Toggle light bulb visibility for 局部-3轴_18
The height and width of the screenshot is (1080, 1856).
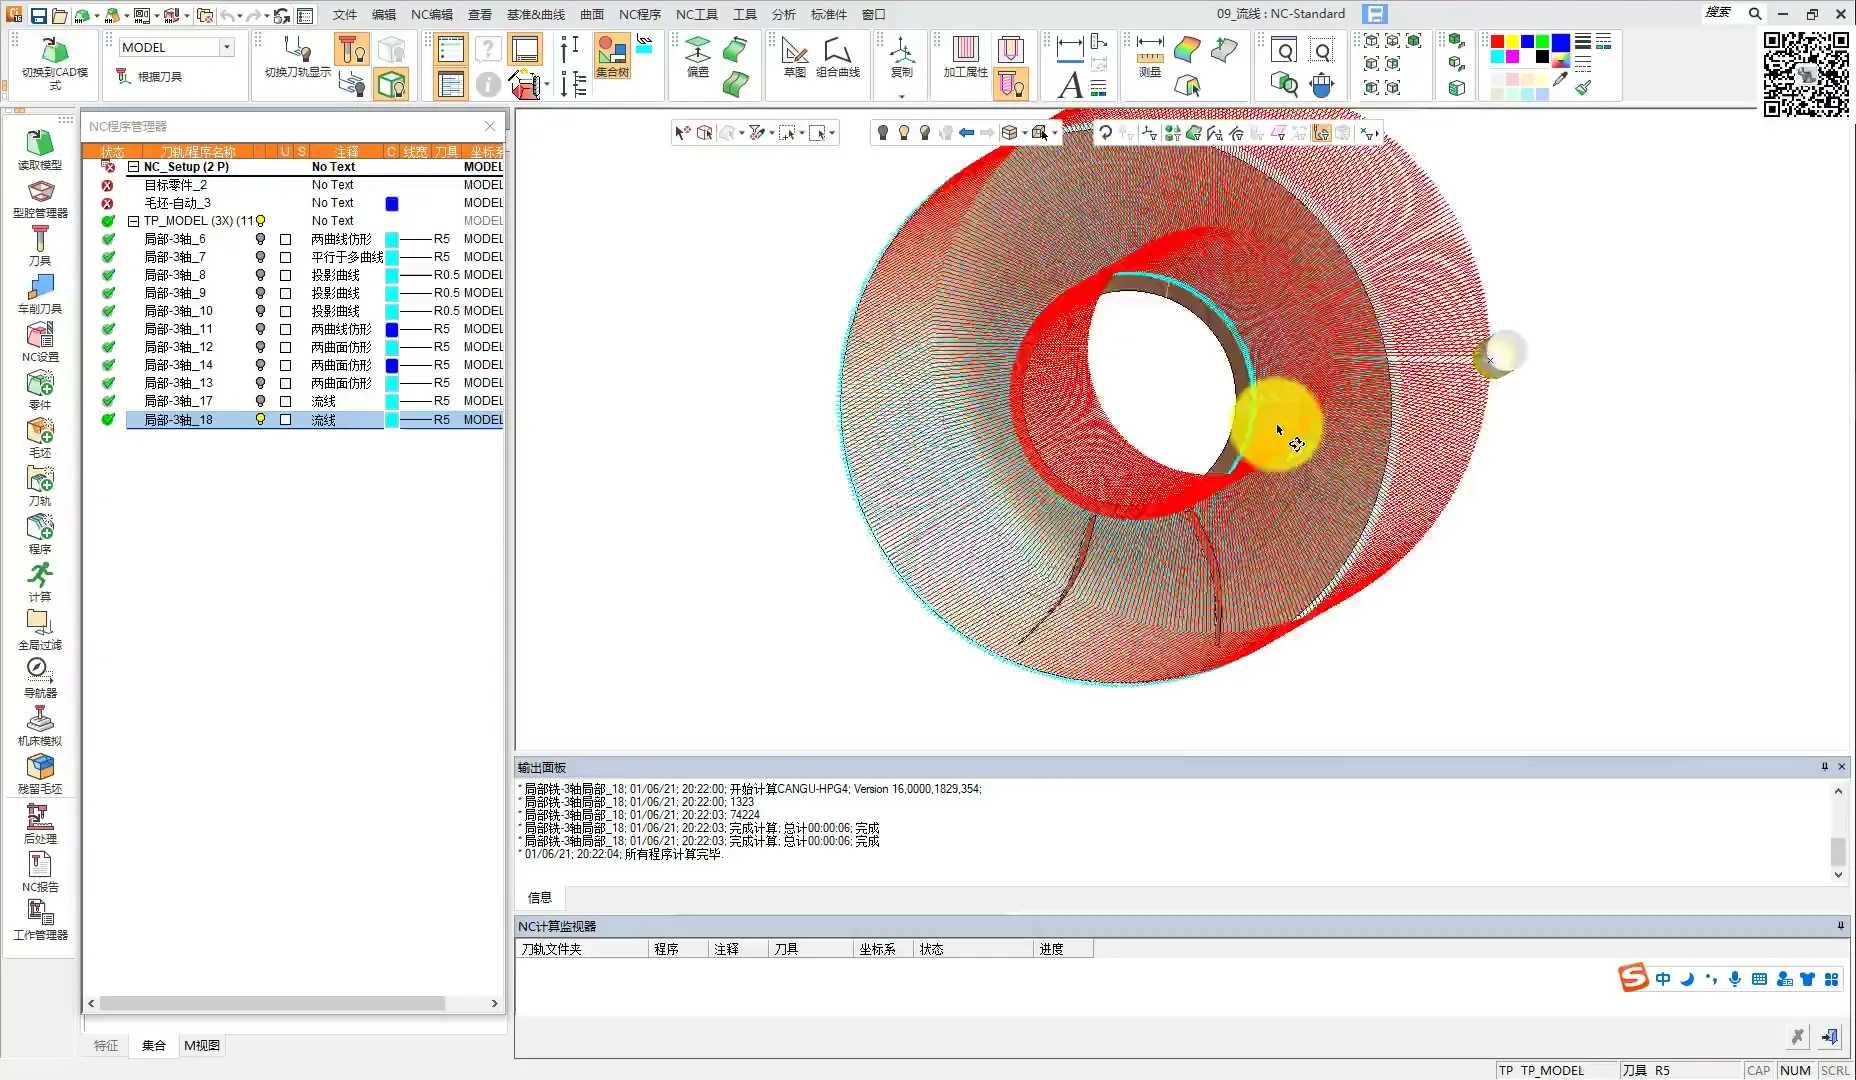click(260, 420)
